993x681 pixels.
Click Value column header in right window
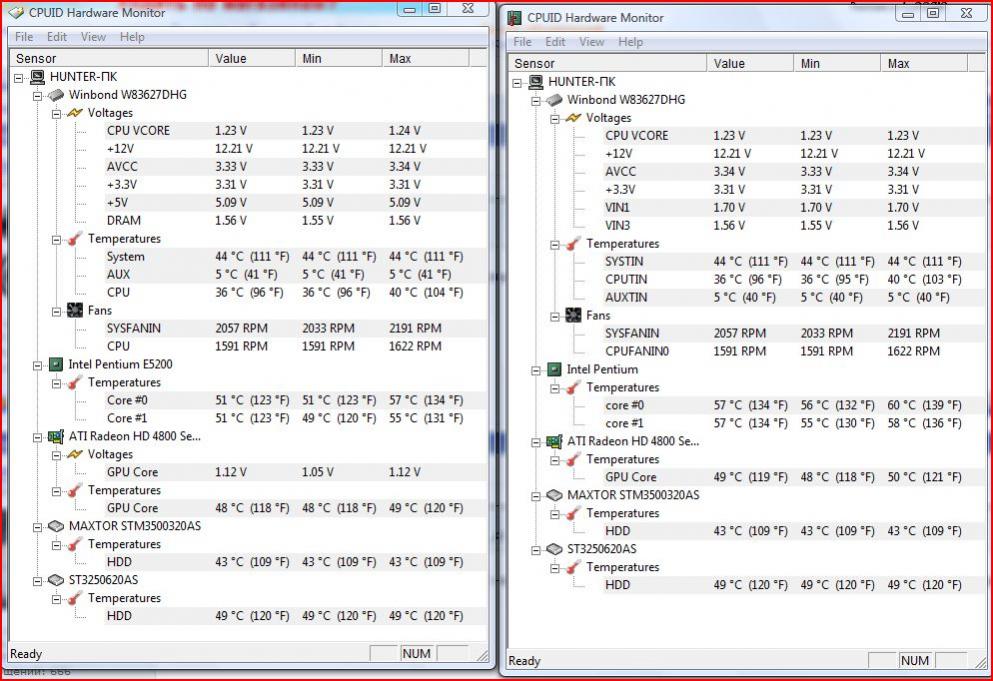pyautogui.click(x=750, y=63)
